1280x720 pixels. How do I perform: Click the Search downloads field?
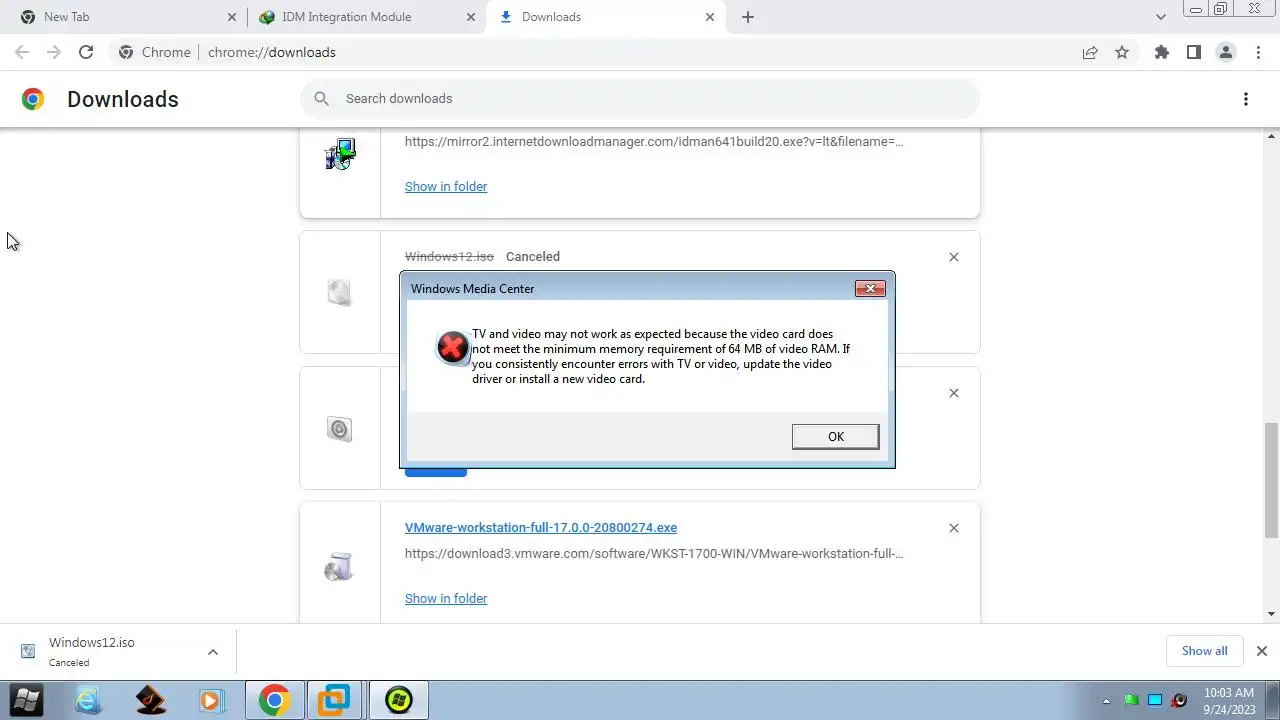tap(640, 98)
